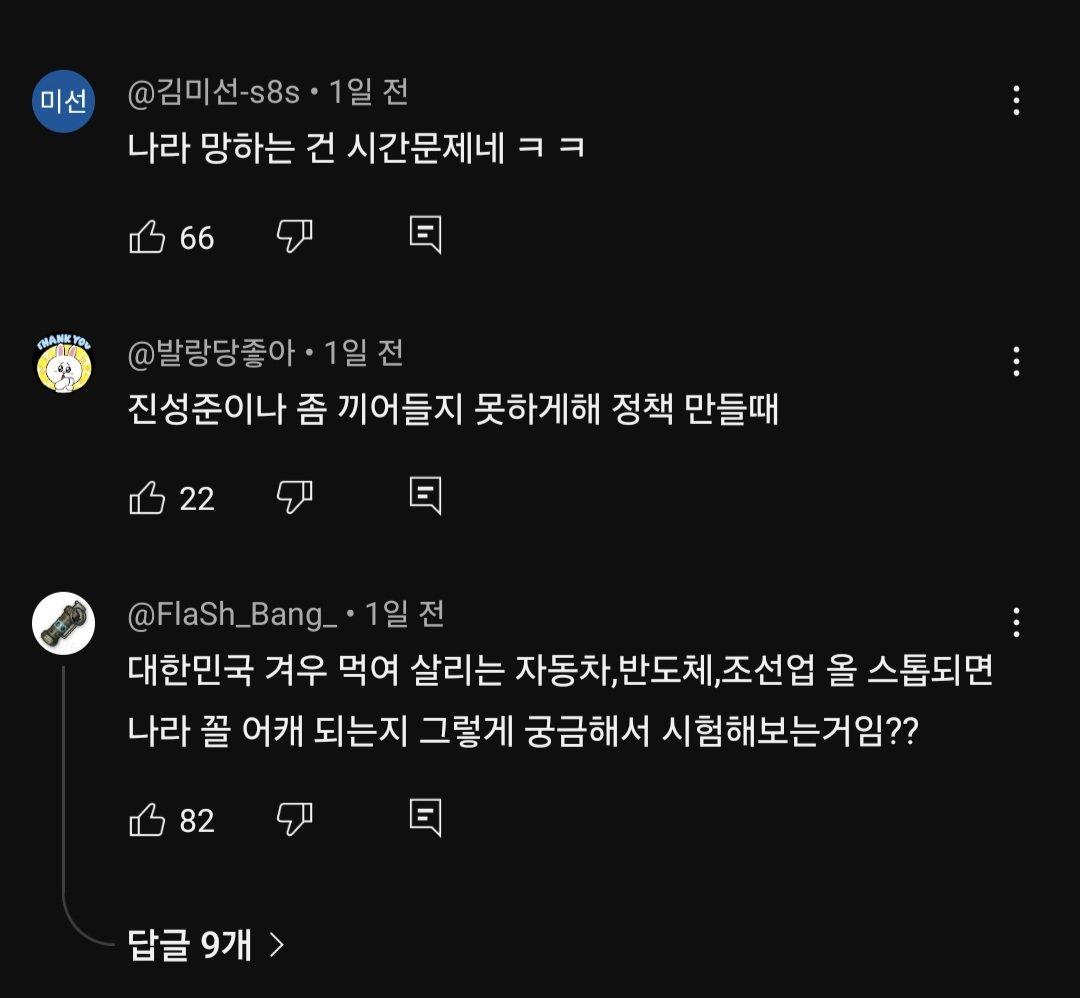This screenshot has height=998, width=1080.
Task: Click the dislike icon on FlaSh_Bang_'s comment
Action: tap(293, 820)
